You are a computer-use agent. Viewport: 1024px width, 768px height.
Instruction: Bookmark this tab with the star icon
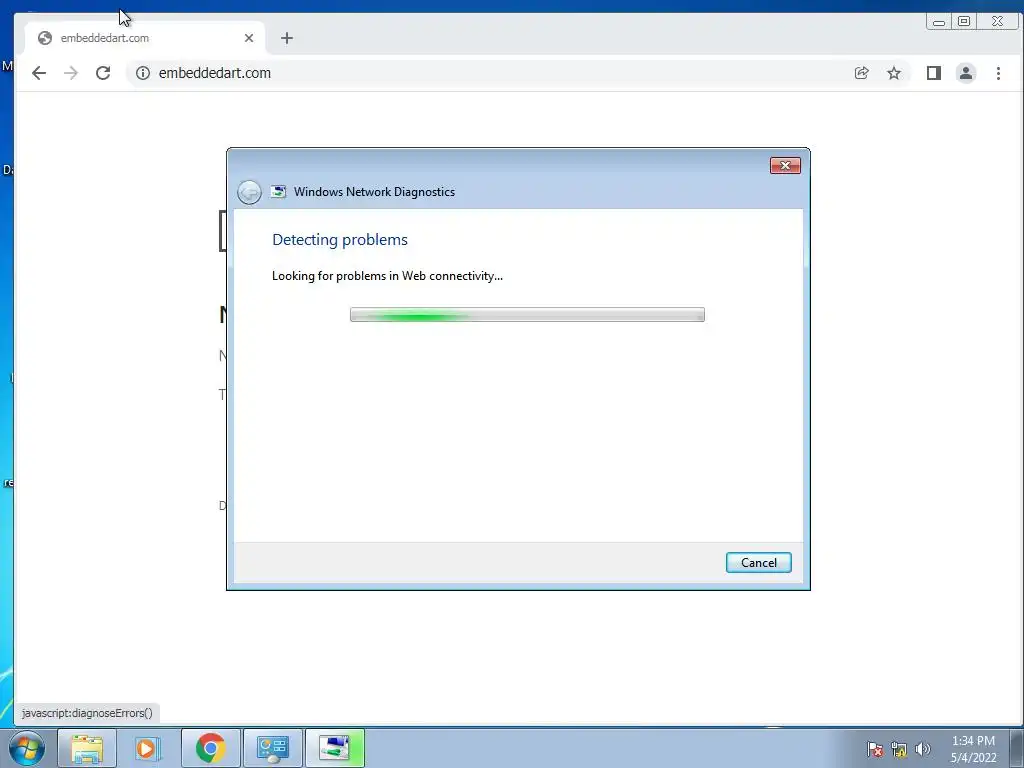coord(894,73)
